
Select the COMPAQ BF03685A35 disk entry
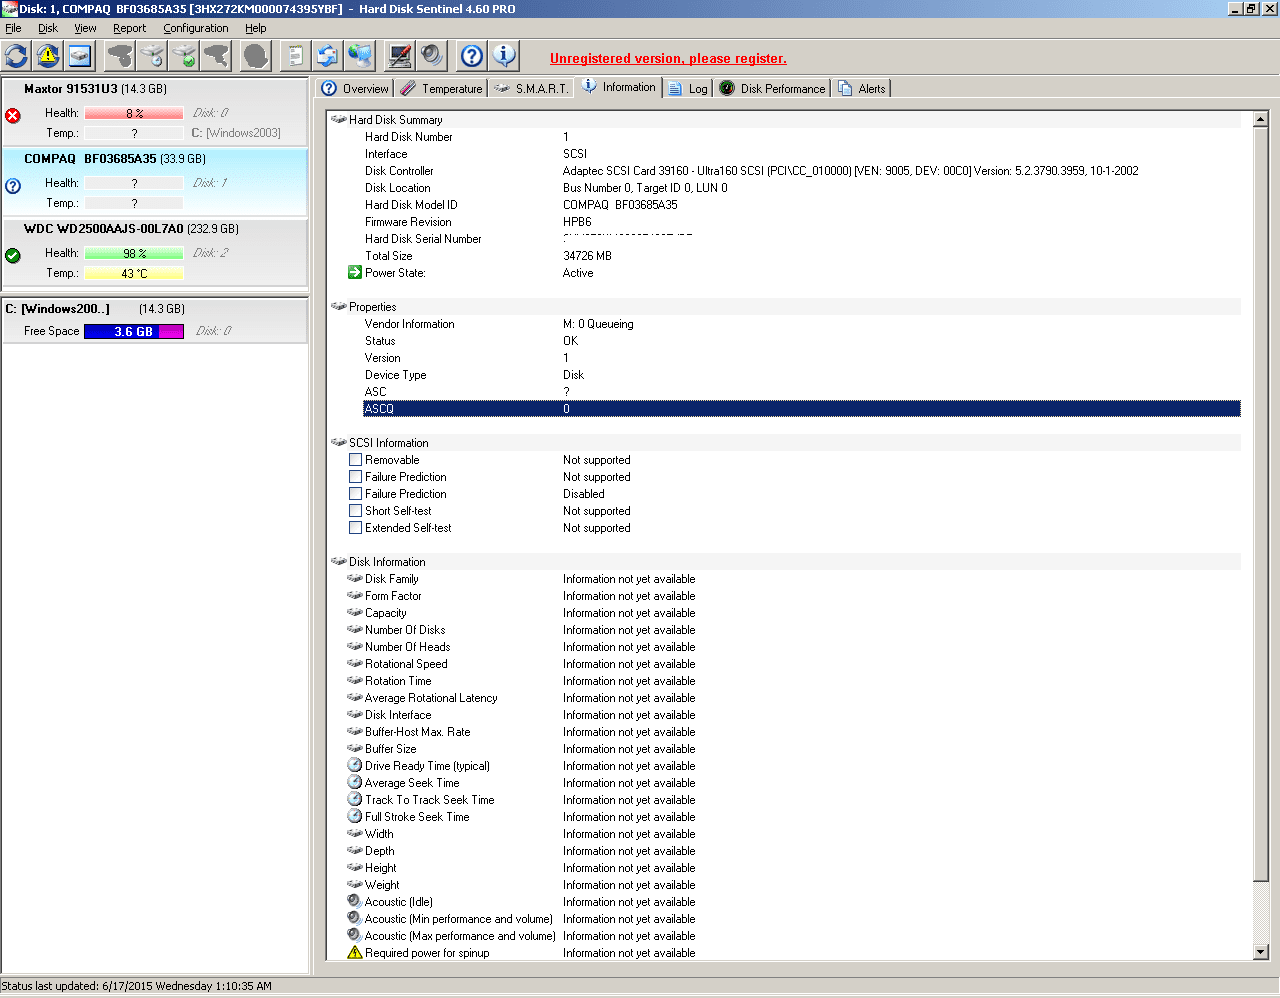pyautogui.click(x=155, y=181)
